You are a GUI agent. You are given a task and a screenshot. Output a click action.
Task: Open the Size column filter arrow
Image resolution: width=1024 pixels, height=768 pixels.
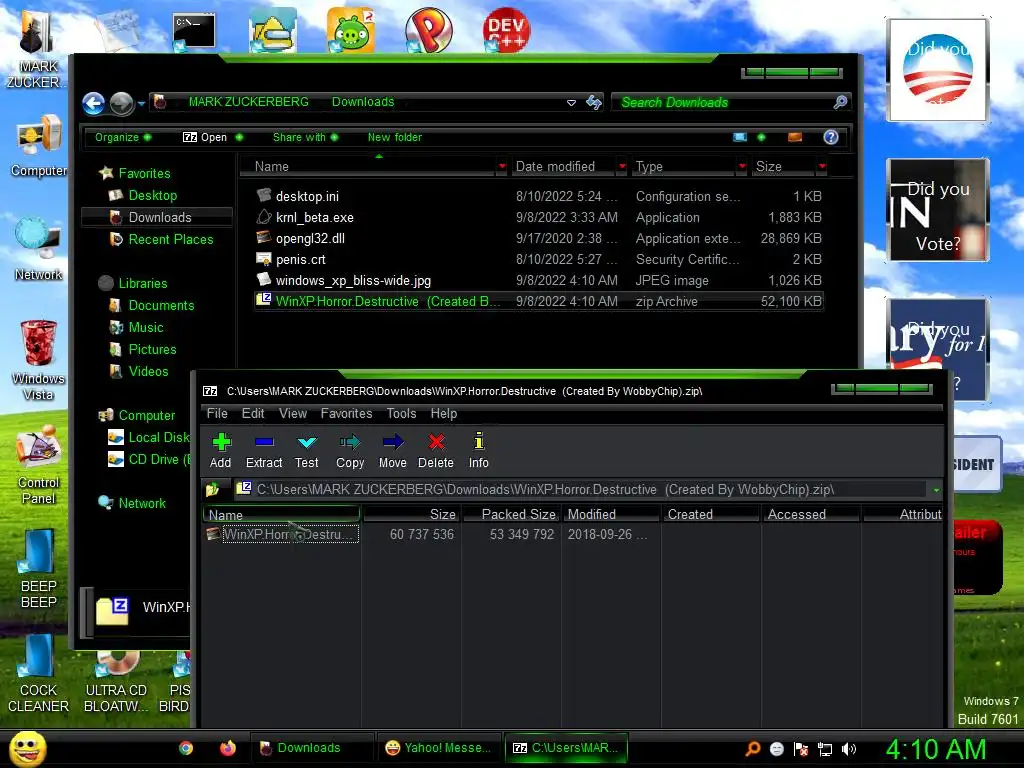point(822,167)
